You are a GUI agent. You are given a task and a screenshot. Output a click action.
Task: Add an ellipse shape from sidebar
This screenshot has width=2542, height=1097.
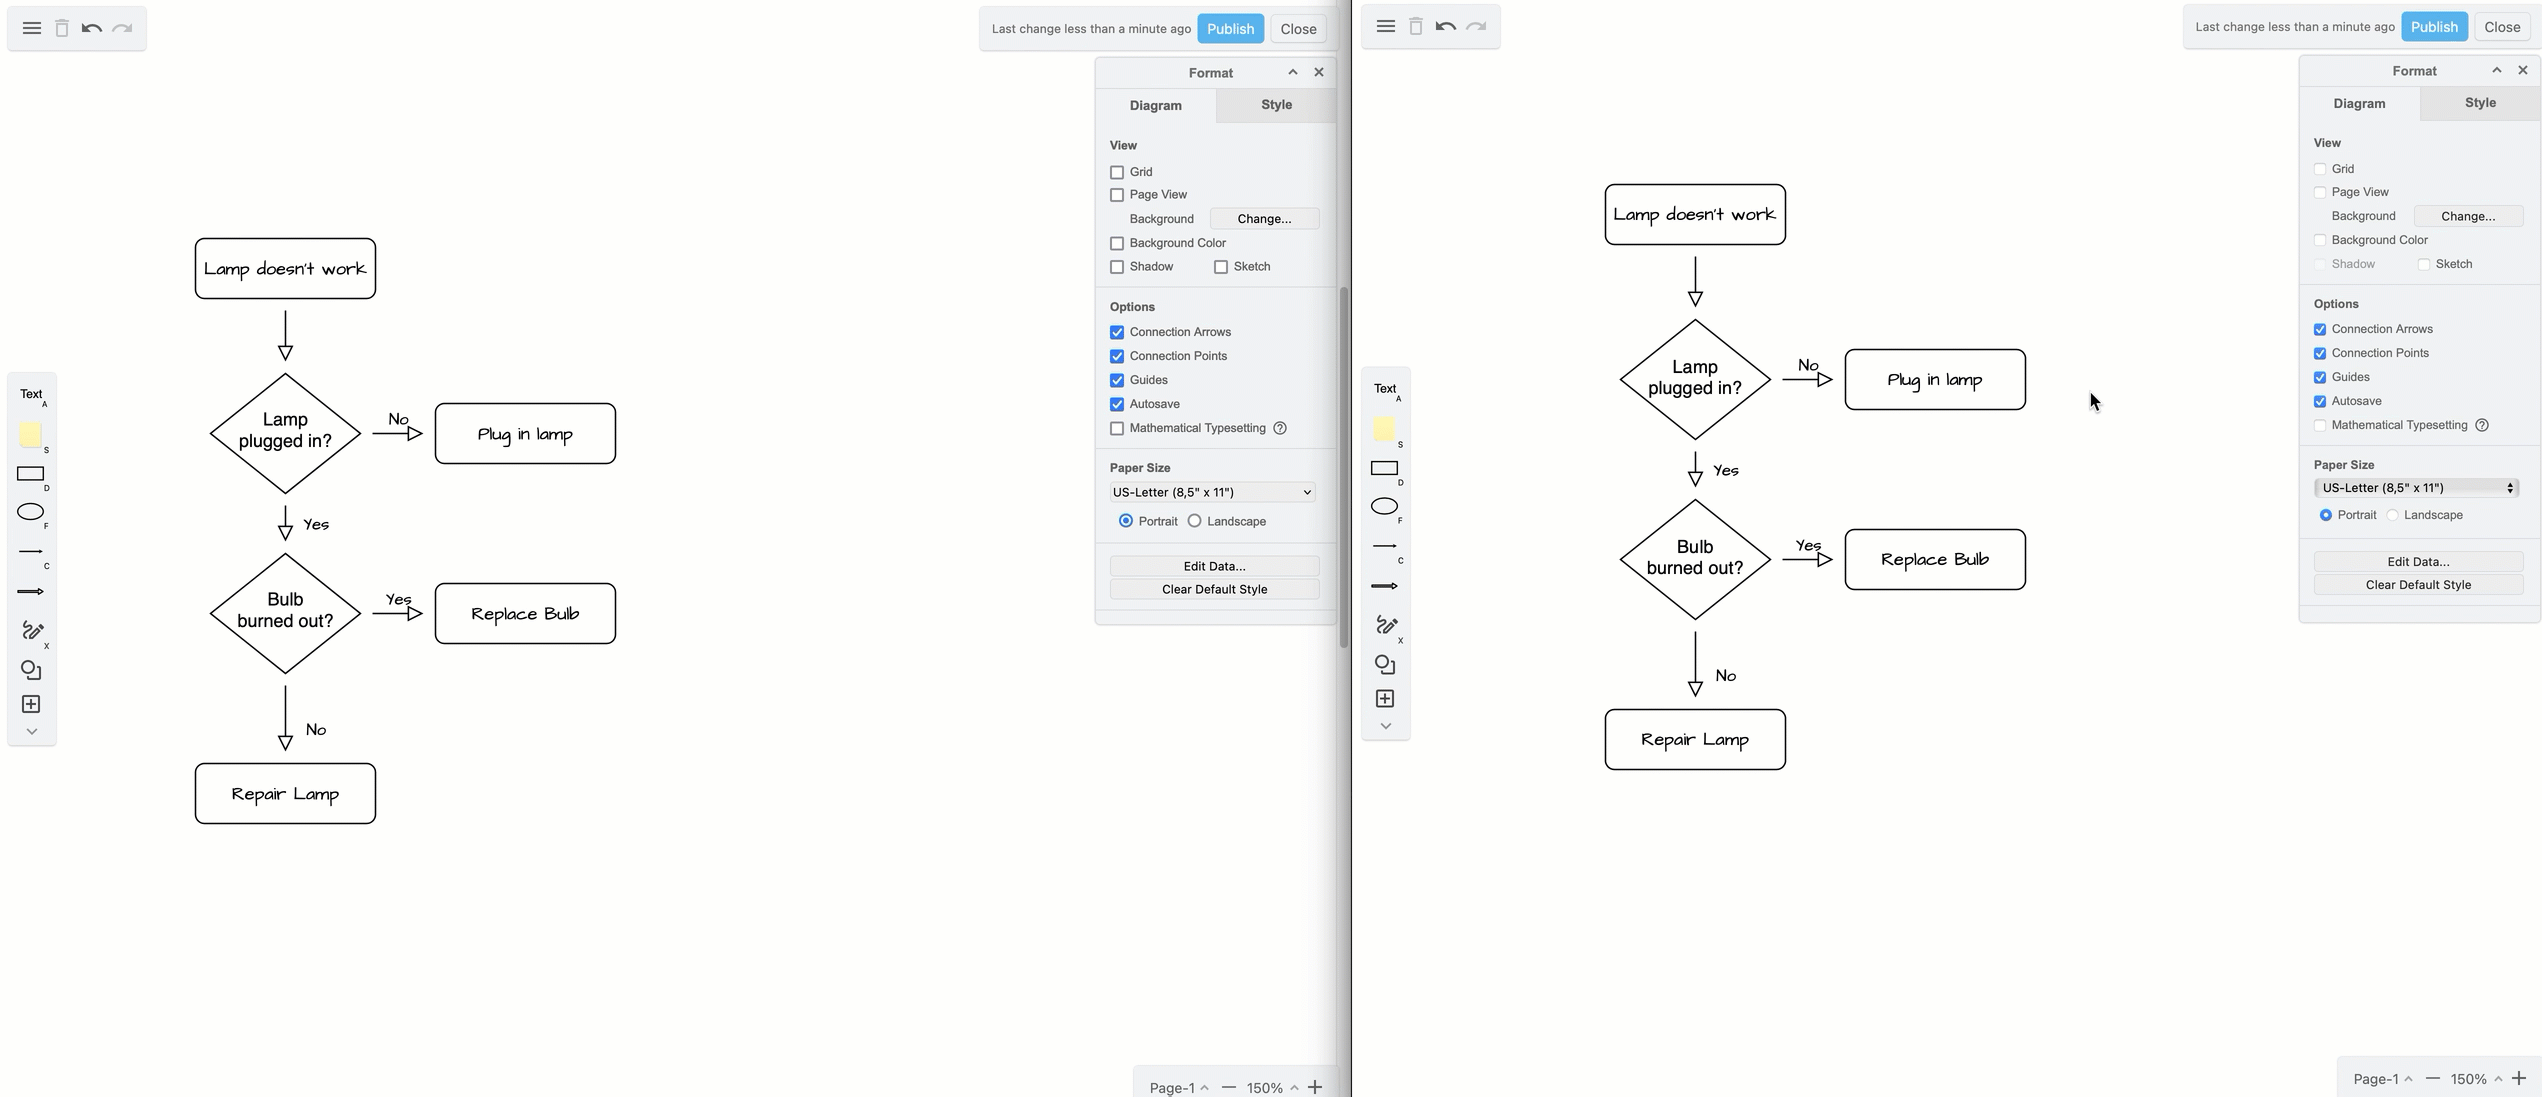pos(31,512)
